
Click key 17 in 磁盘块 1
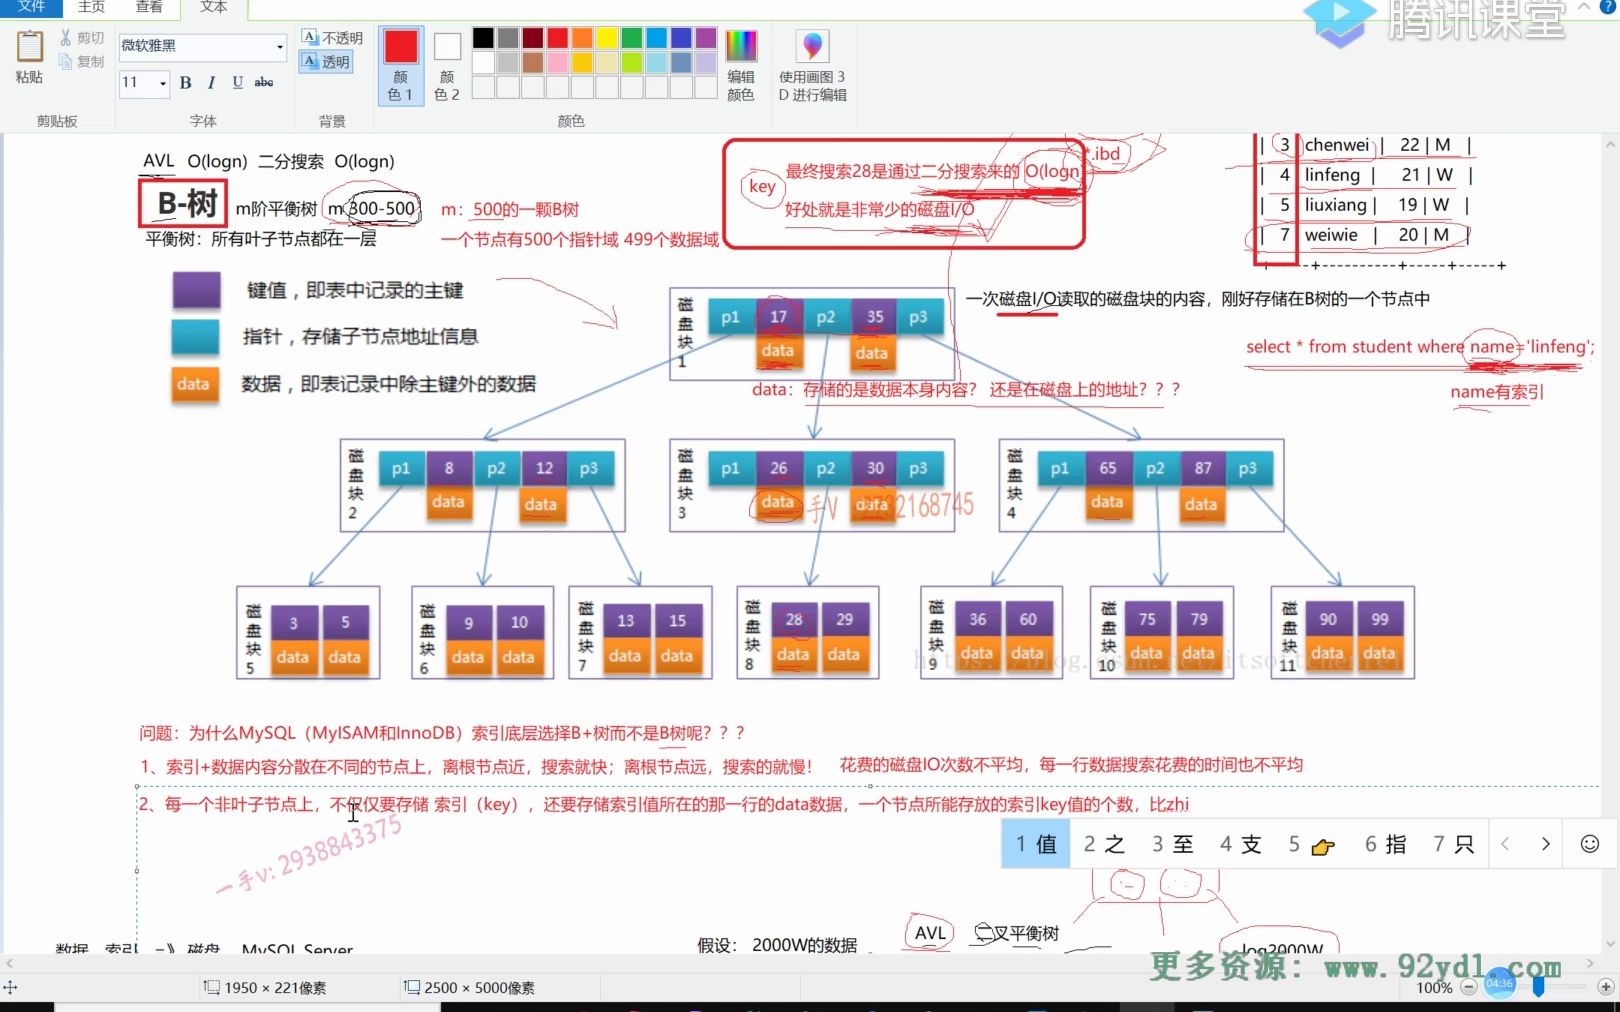pos(778,317)
